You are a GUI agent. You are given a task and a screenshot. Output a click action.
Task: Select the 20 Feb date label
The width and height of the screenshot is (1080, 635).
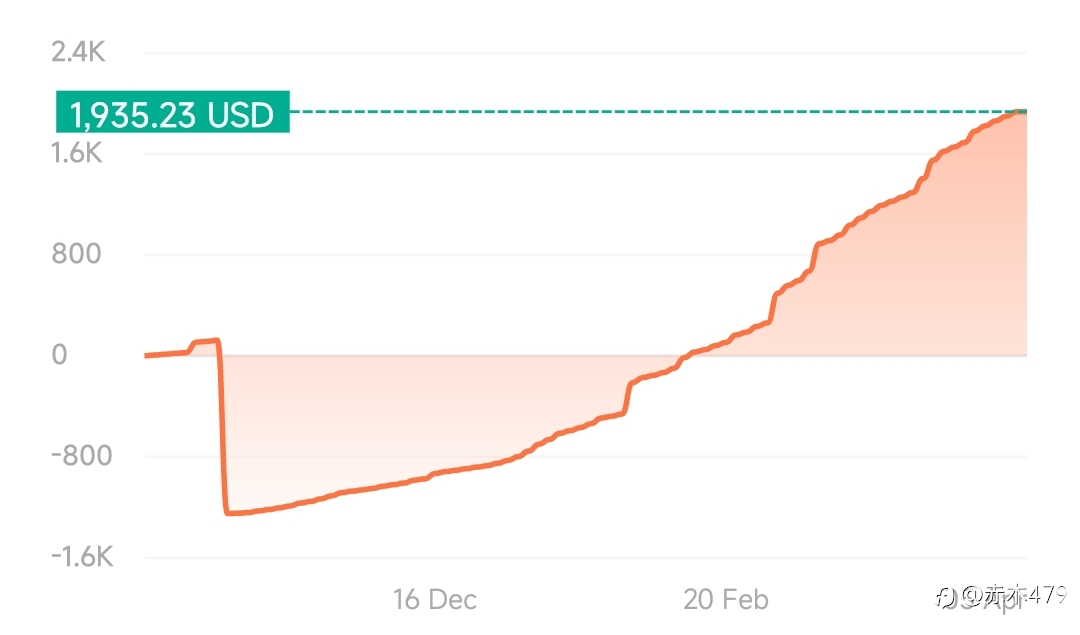point(726,599)
